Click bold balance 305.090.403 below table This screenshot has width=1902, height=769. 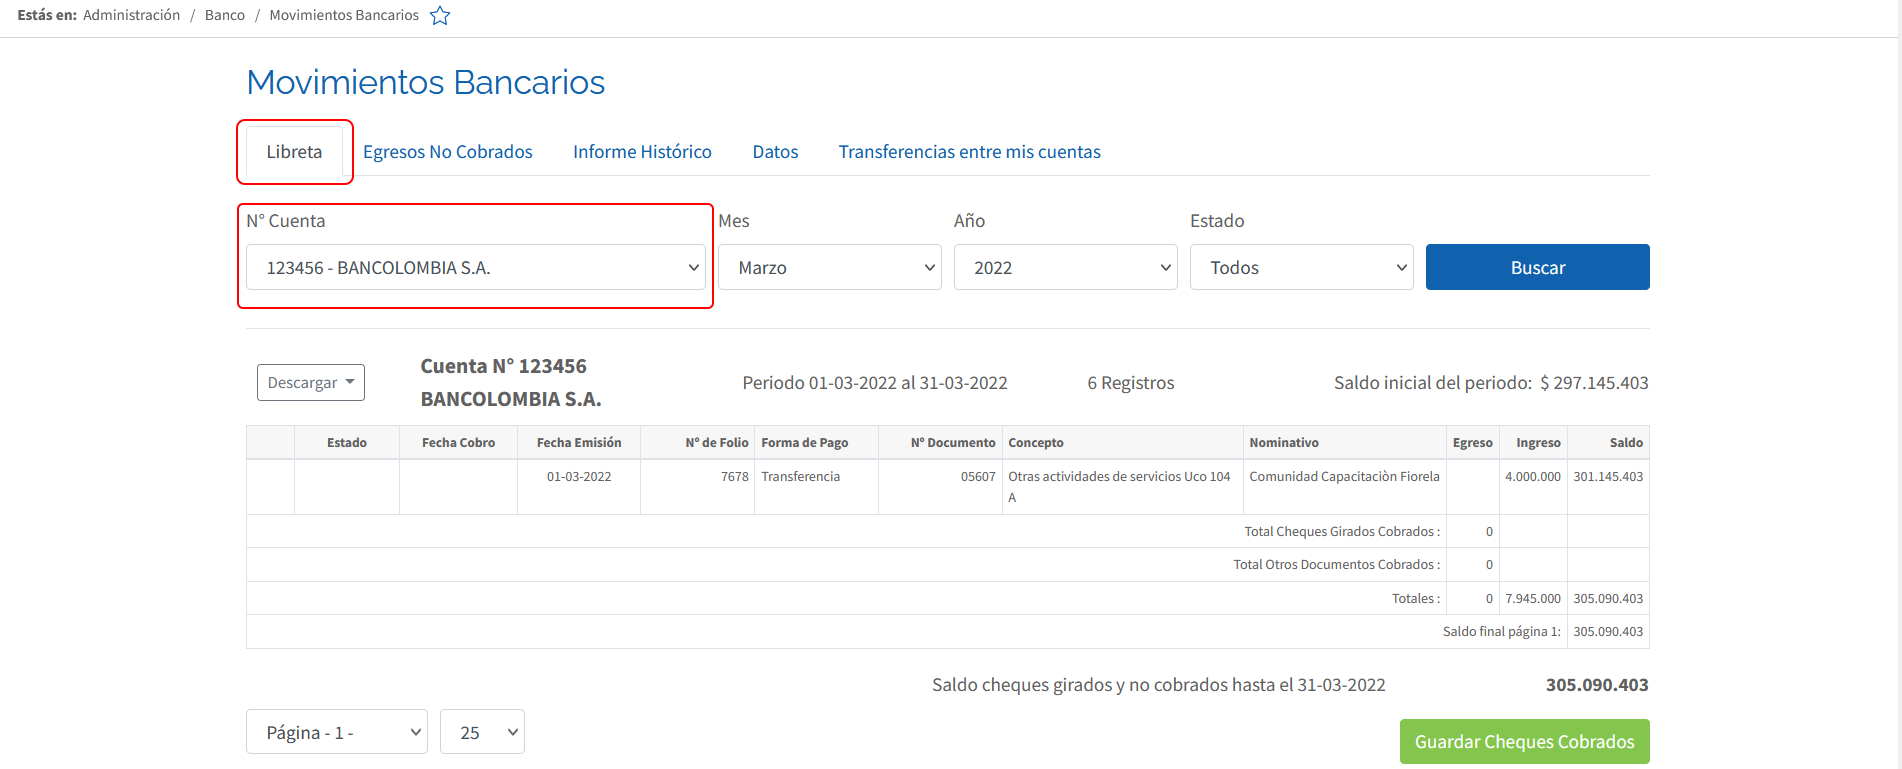pos(1597,685)
